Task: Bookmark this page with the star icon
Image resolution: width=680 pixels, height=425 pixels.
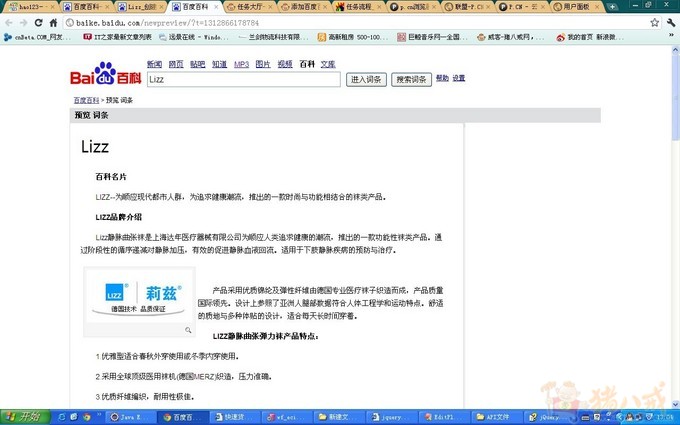Action: coord(654,23)
